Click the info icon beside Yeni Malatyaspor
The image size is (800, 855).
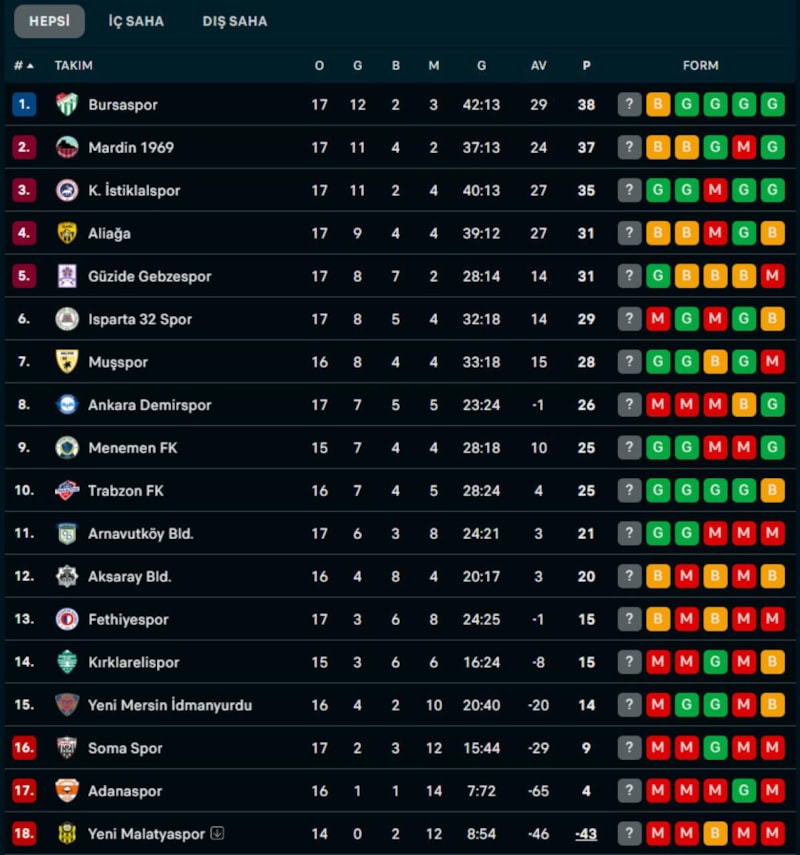click(x=217, y=834)
